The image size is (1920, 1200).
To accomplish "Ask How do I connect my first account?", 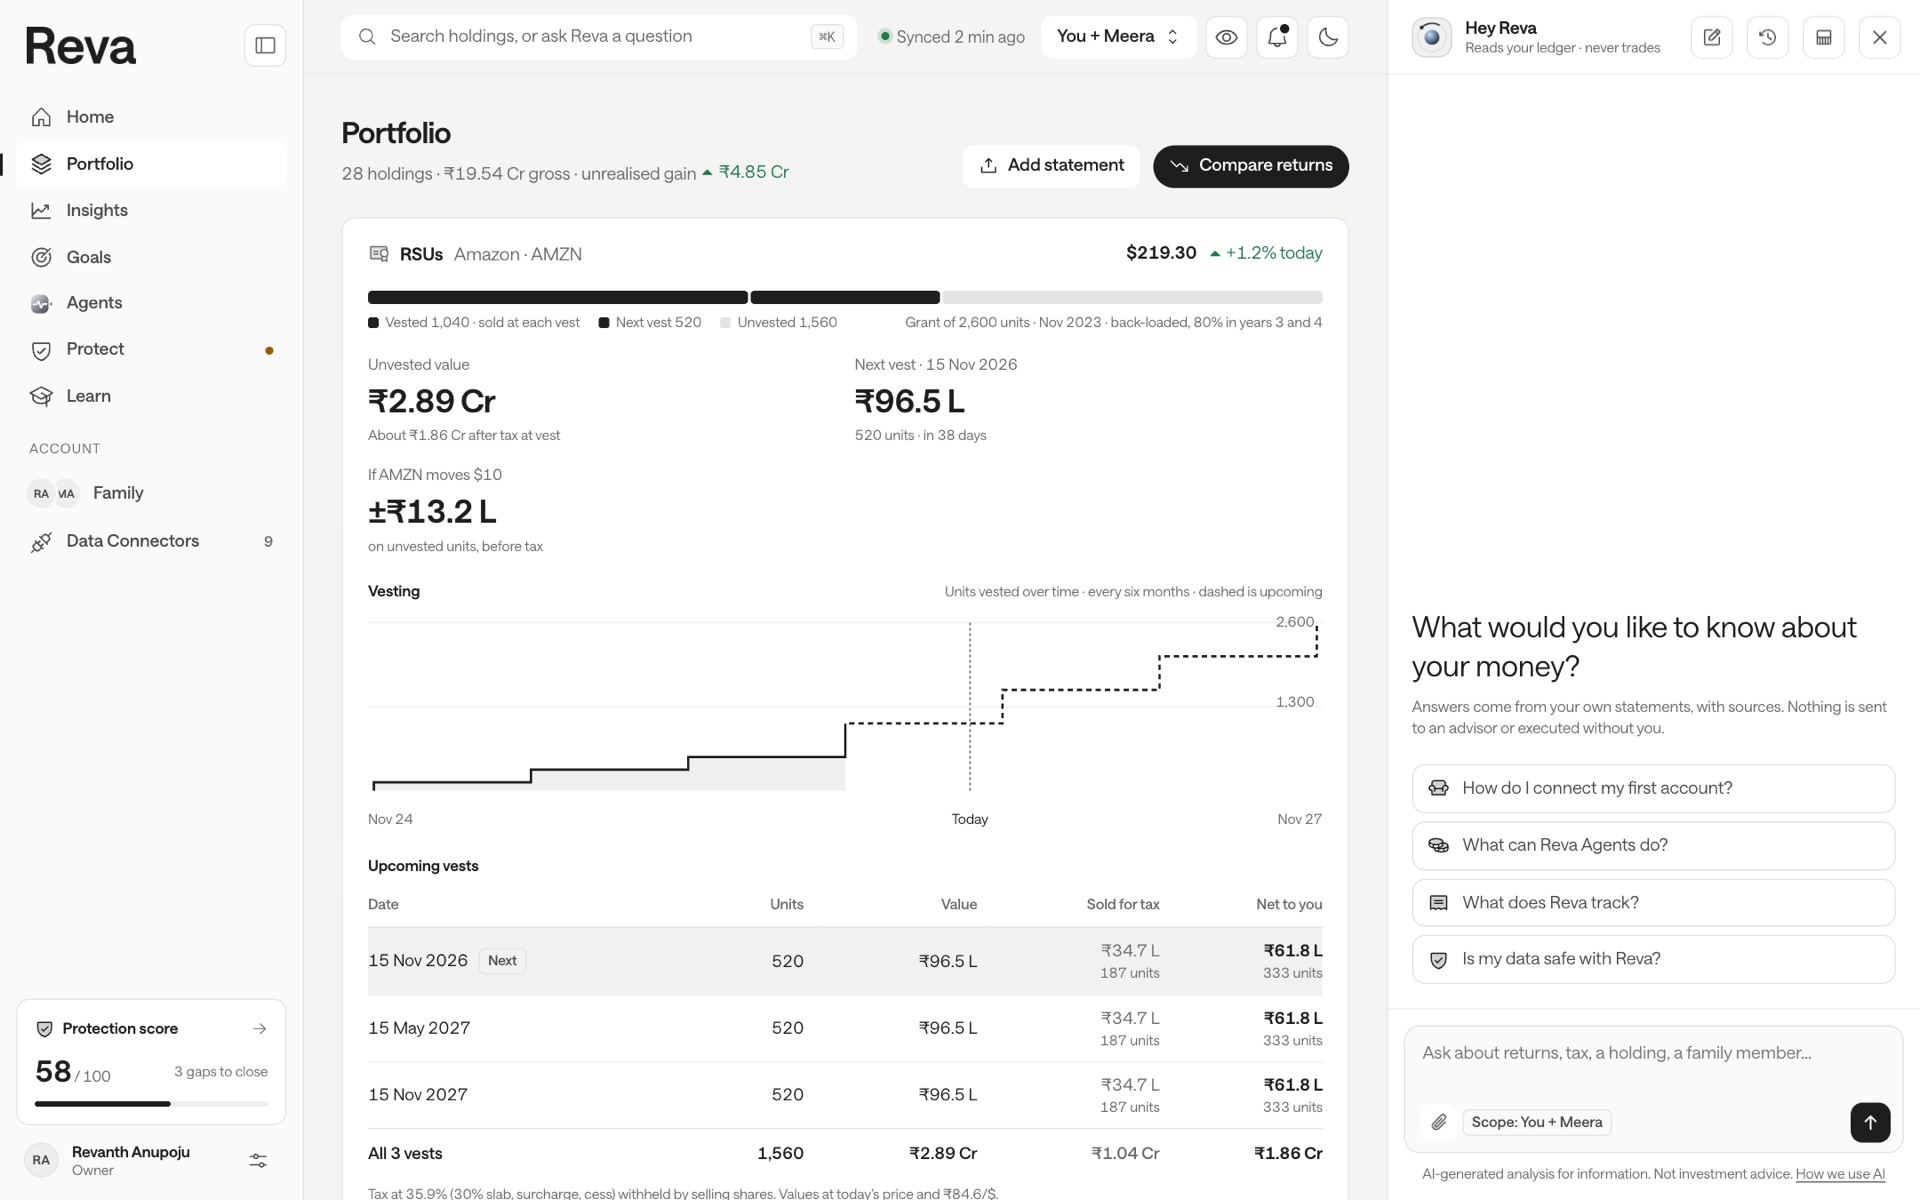I will pyautogui.click(x=1653, y=788).
